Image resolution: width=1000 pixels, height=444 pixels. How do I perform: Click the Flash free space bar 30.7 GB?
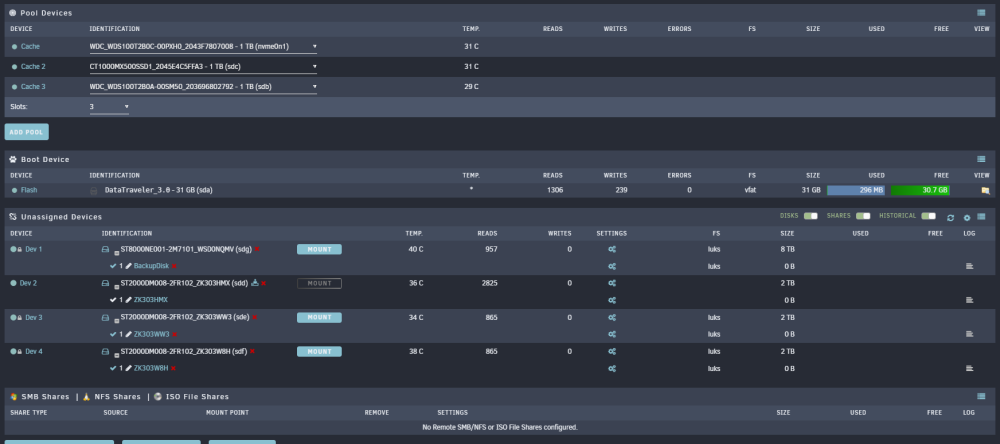click(920, 190)
